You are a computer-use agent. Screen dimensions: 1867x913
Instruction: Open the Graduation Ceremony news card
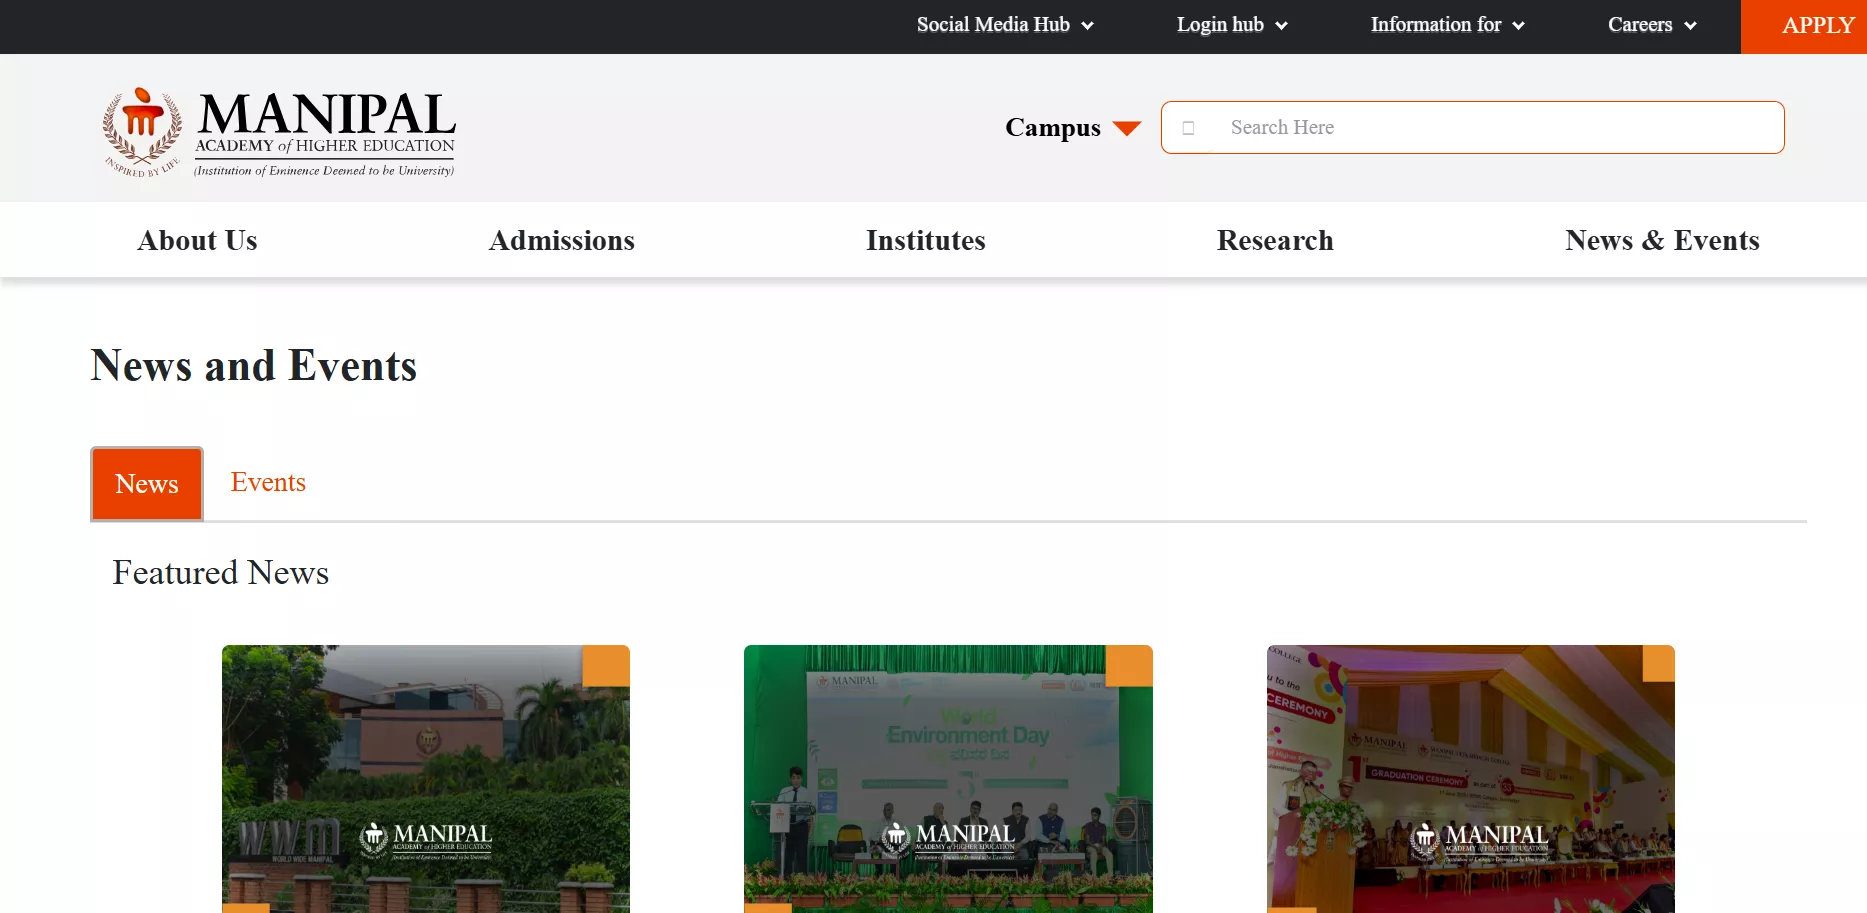(1471, 779)
